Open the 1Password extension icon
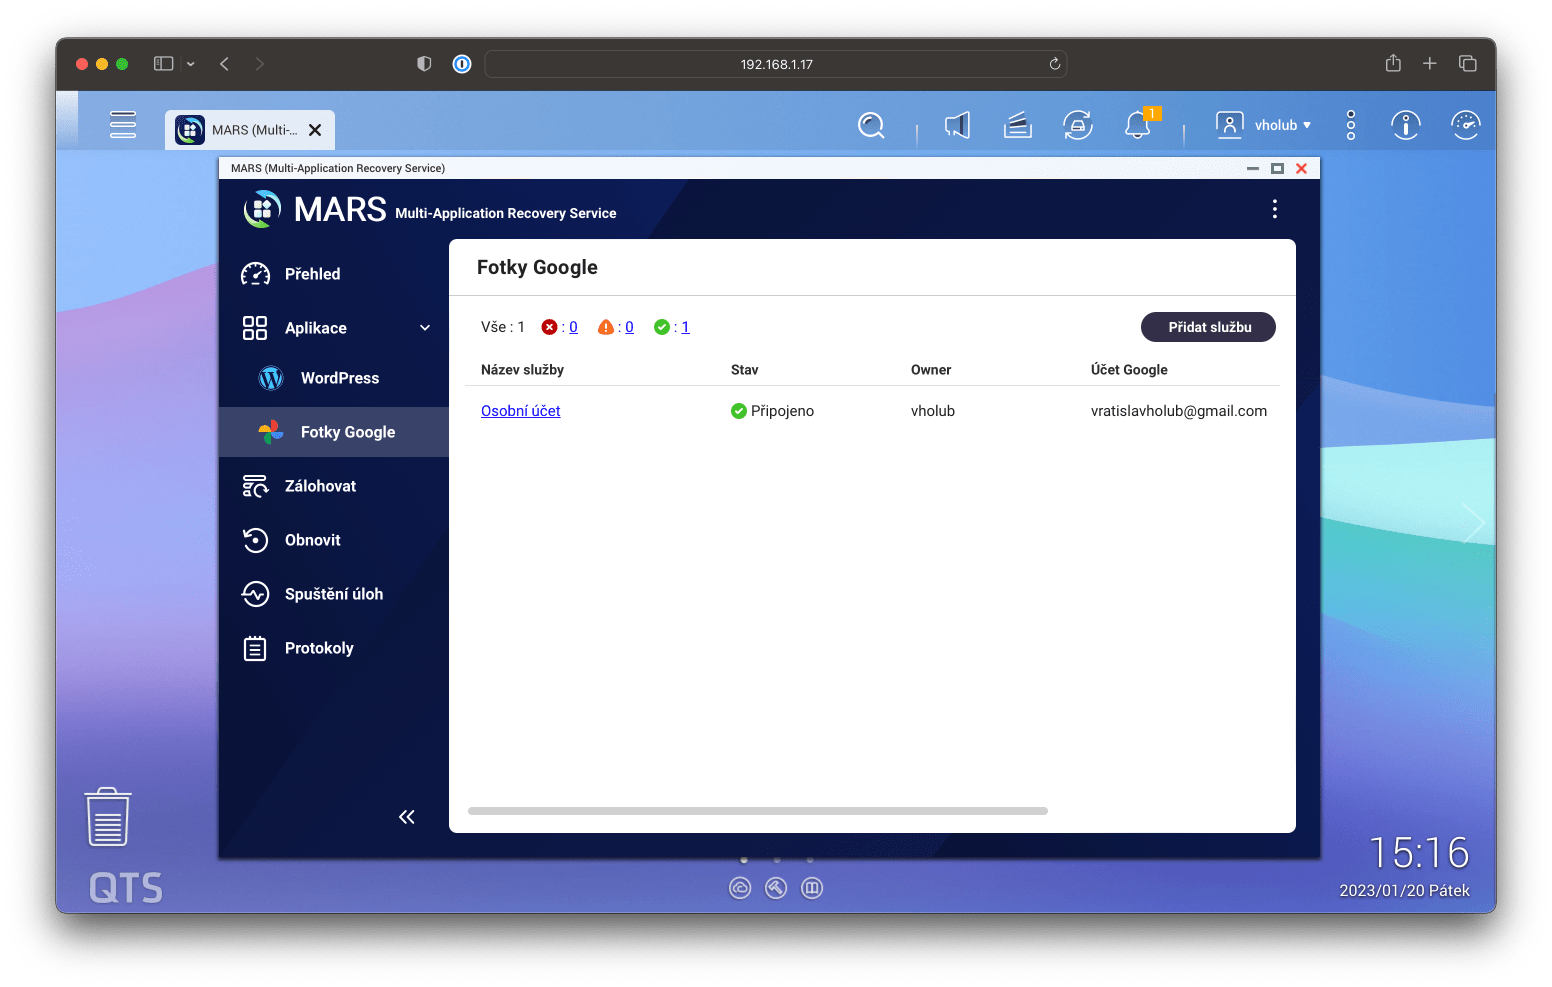Image resolution: width=1552 pixels, height=987 pixels. click(462, 64)
